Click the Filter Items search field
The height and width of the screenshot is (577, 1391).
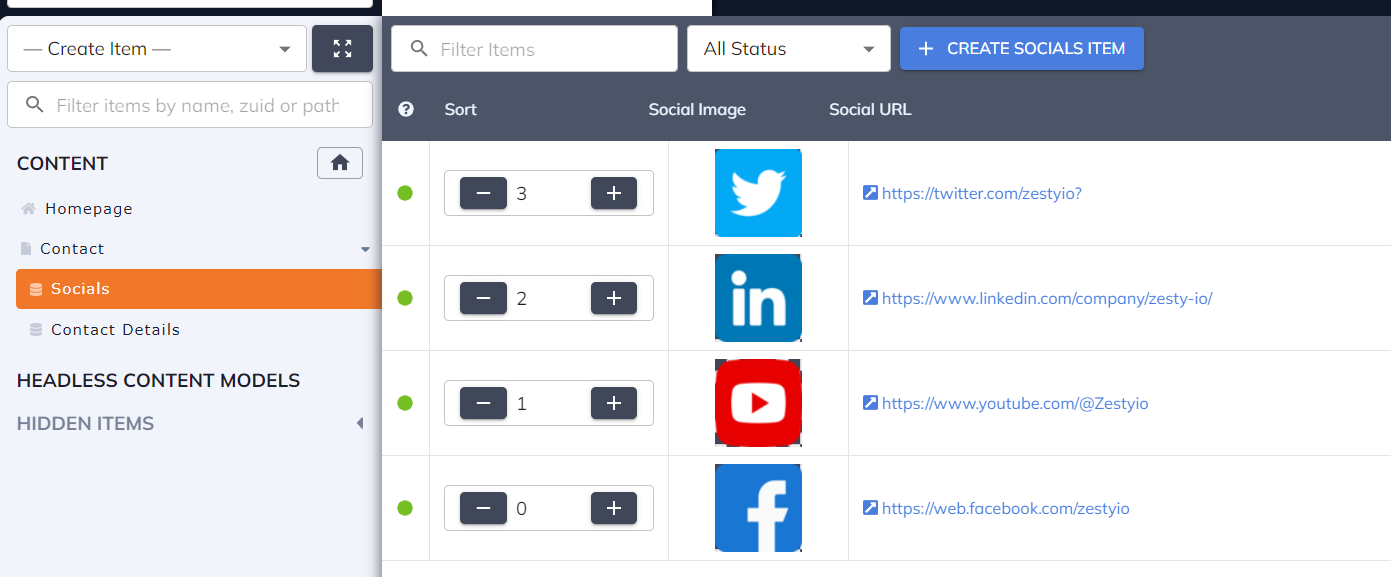pyautogui.click(x=534, y=48)
